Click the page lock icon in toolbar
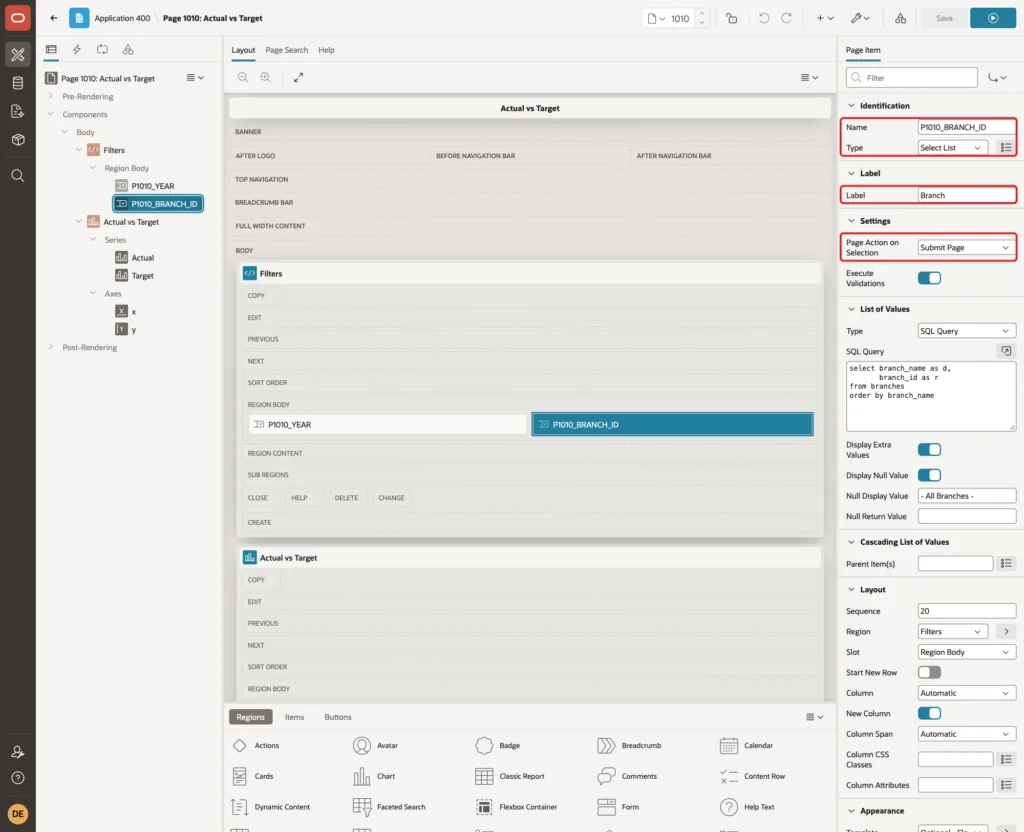1024x832 pixels. 731,18
